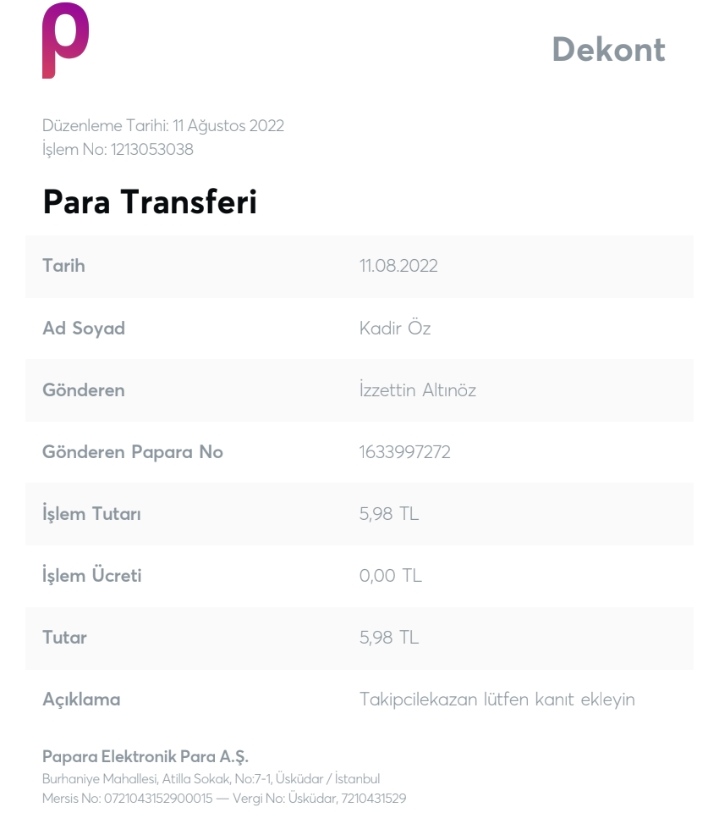Click the Mersis No and Vergi No line
Screen dimensions: 706x831
click(x=224, y=799)
